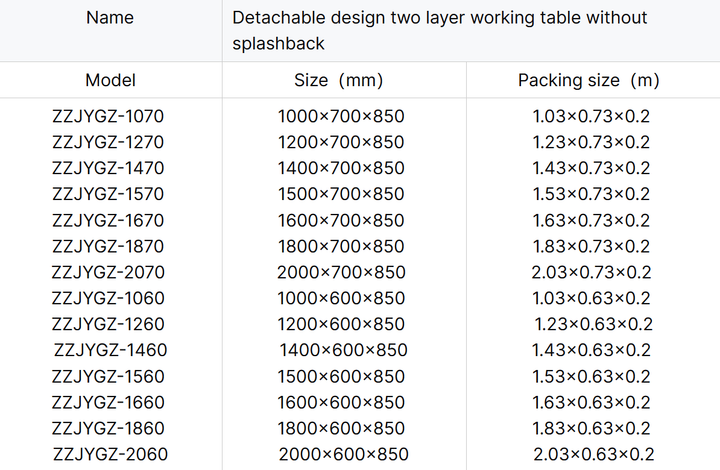The width and height of the screenshot is (720, 470).
Task: Select the Model column header
Action: [x=111, y=80]
